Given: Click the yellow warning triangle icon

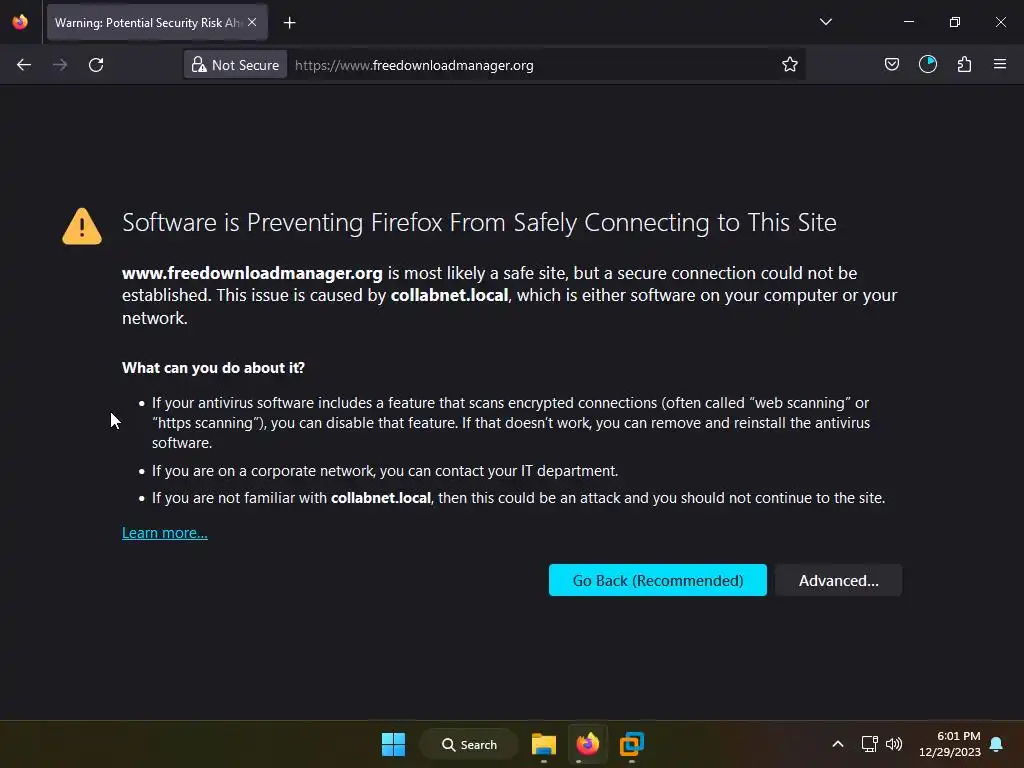Looking at the screenshot, I should coord(82,226).
